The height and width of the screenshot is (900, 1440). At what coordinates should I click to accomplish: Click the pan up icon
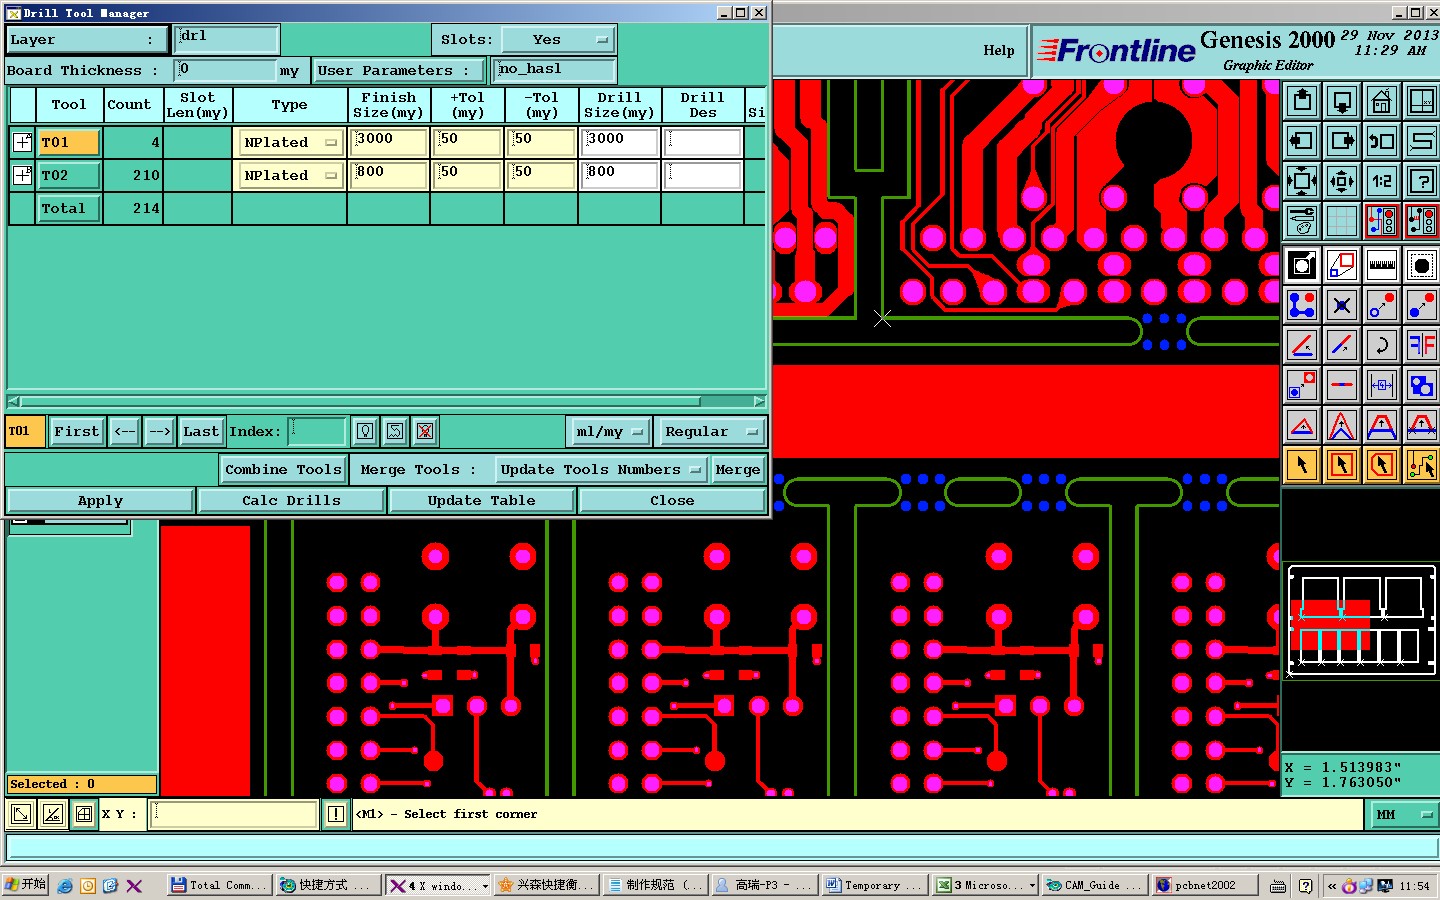click(x=1302, y=101)
